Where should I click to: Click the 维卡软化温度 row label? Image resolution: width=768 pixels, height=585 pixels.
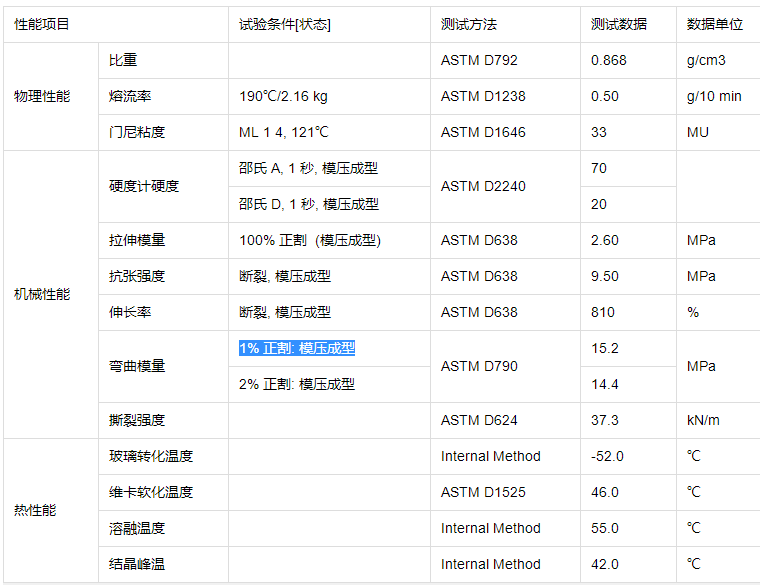click(151, 492)
